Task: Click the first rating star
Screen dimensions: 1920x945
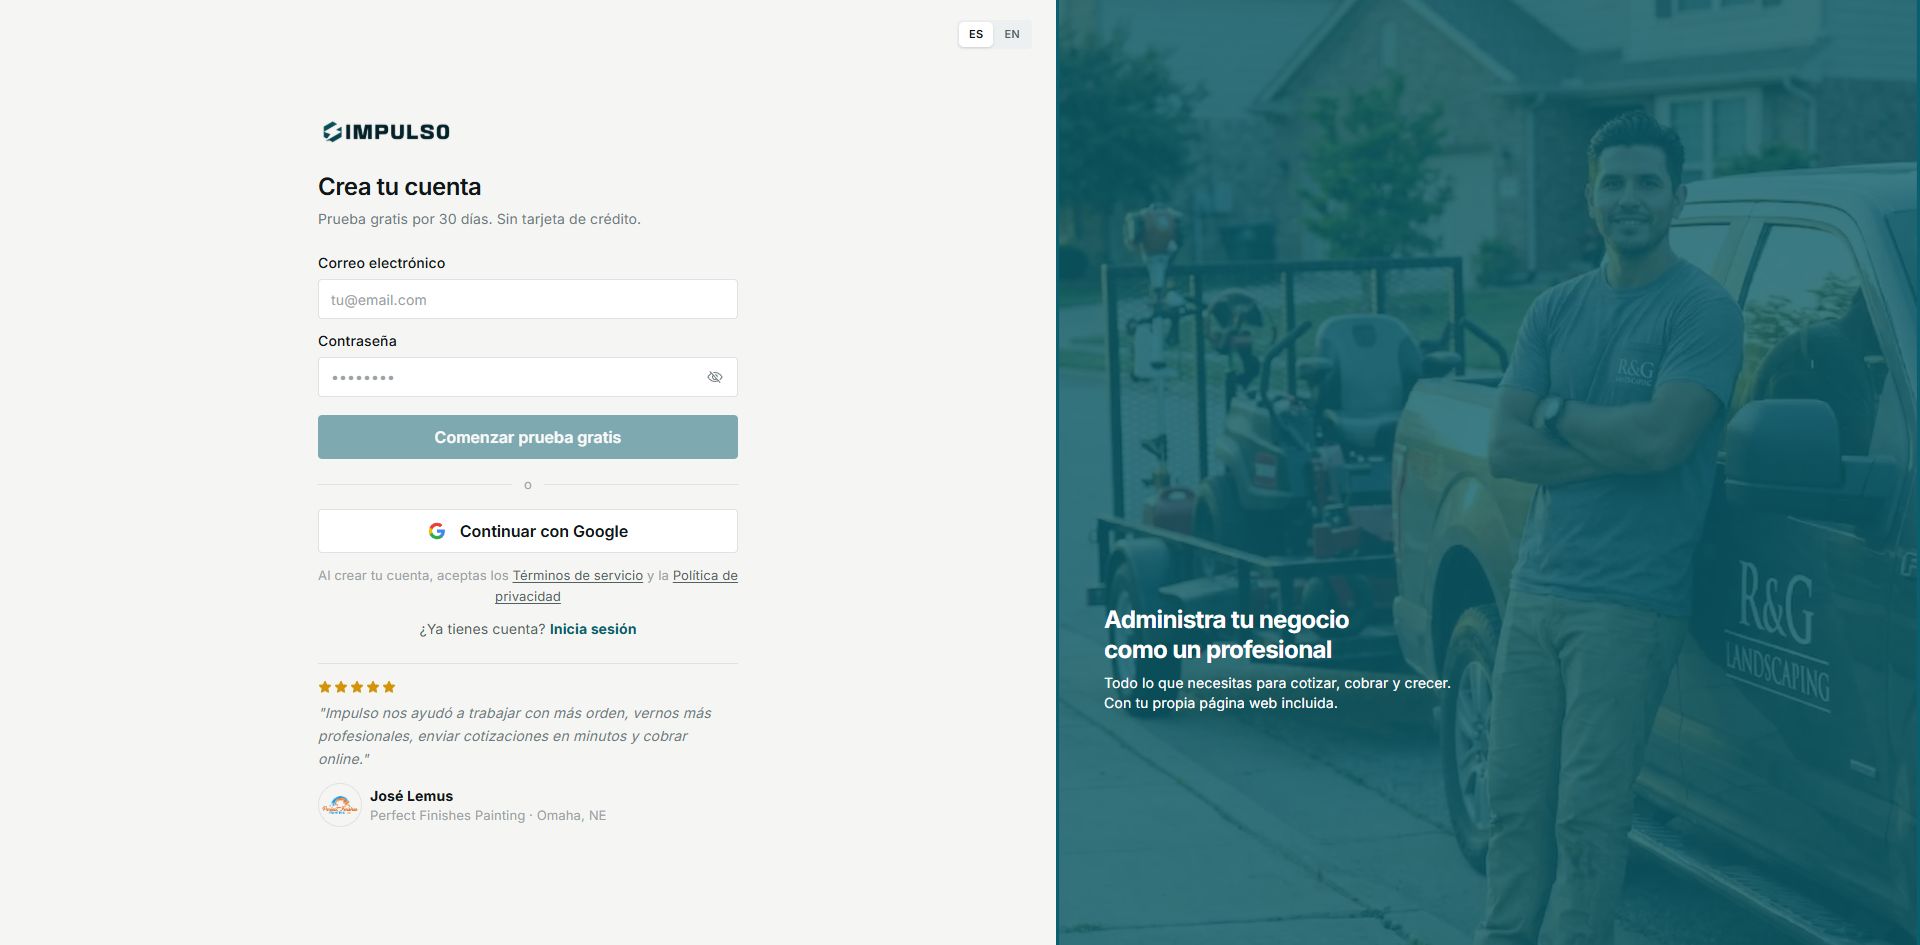Action: (x=325, y=687)
